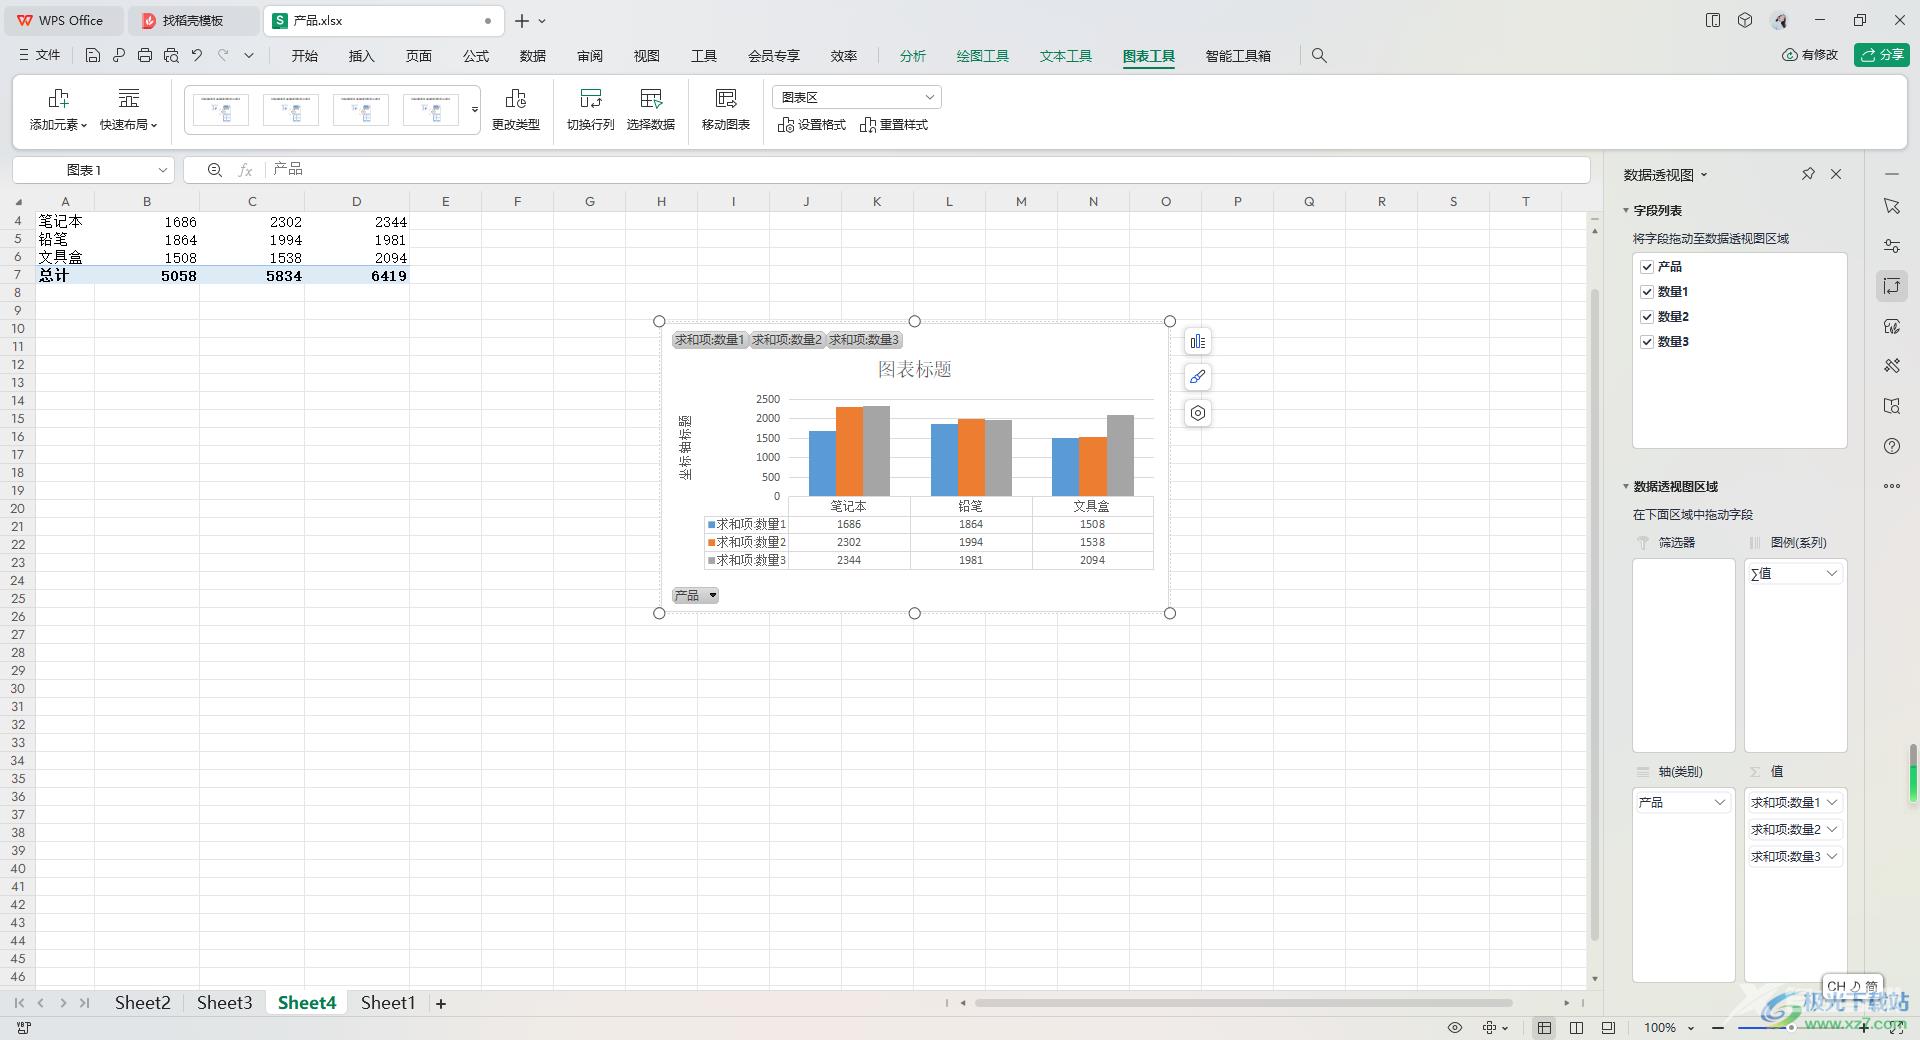Click the zoom magnifier in formula bar
1920x1040 pixels.
215,170
